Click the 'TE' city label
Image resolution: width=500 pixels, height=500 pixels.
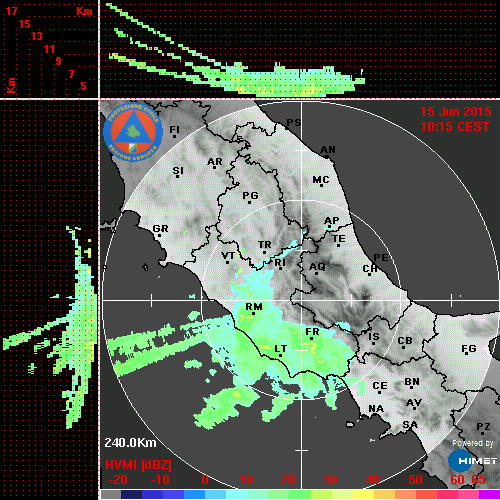pos(339,239)
